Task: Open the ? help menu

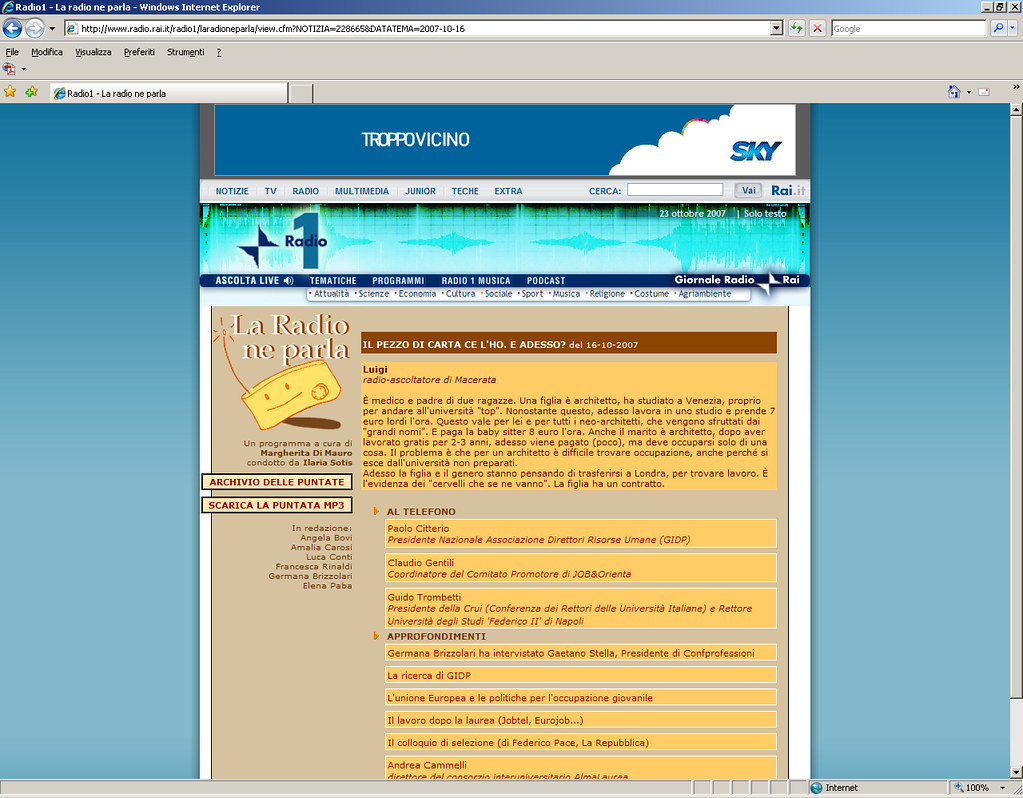Action: pos(219,52)
